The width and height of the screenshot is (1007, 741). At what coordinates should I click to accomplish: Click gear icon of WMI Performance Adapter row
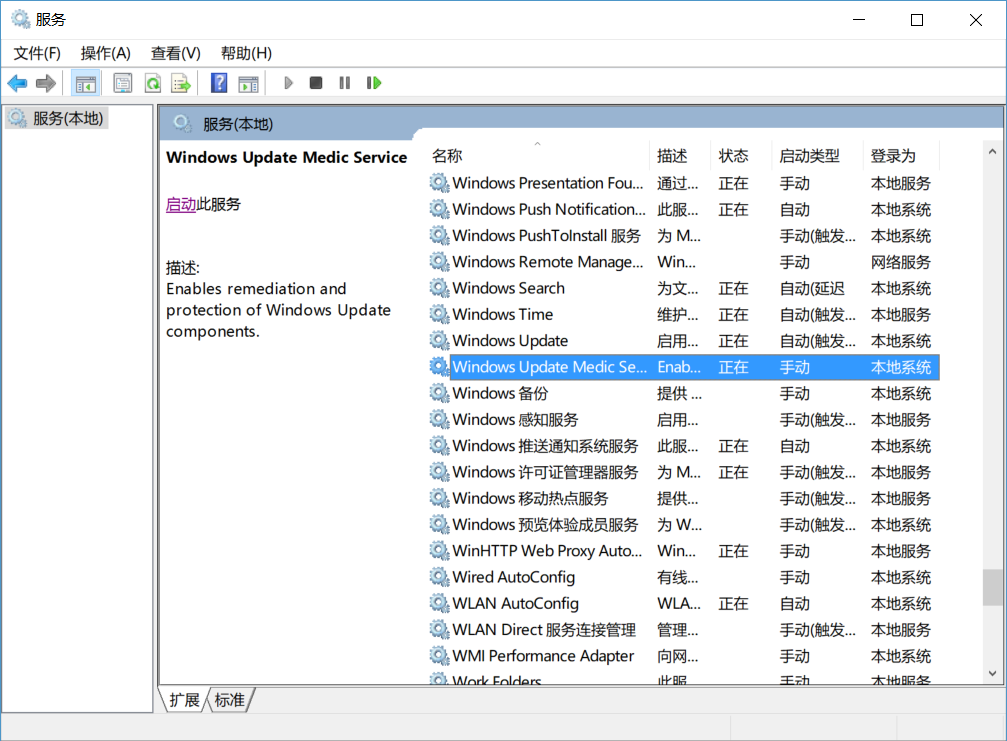[x=439, y=656]
